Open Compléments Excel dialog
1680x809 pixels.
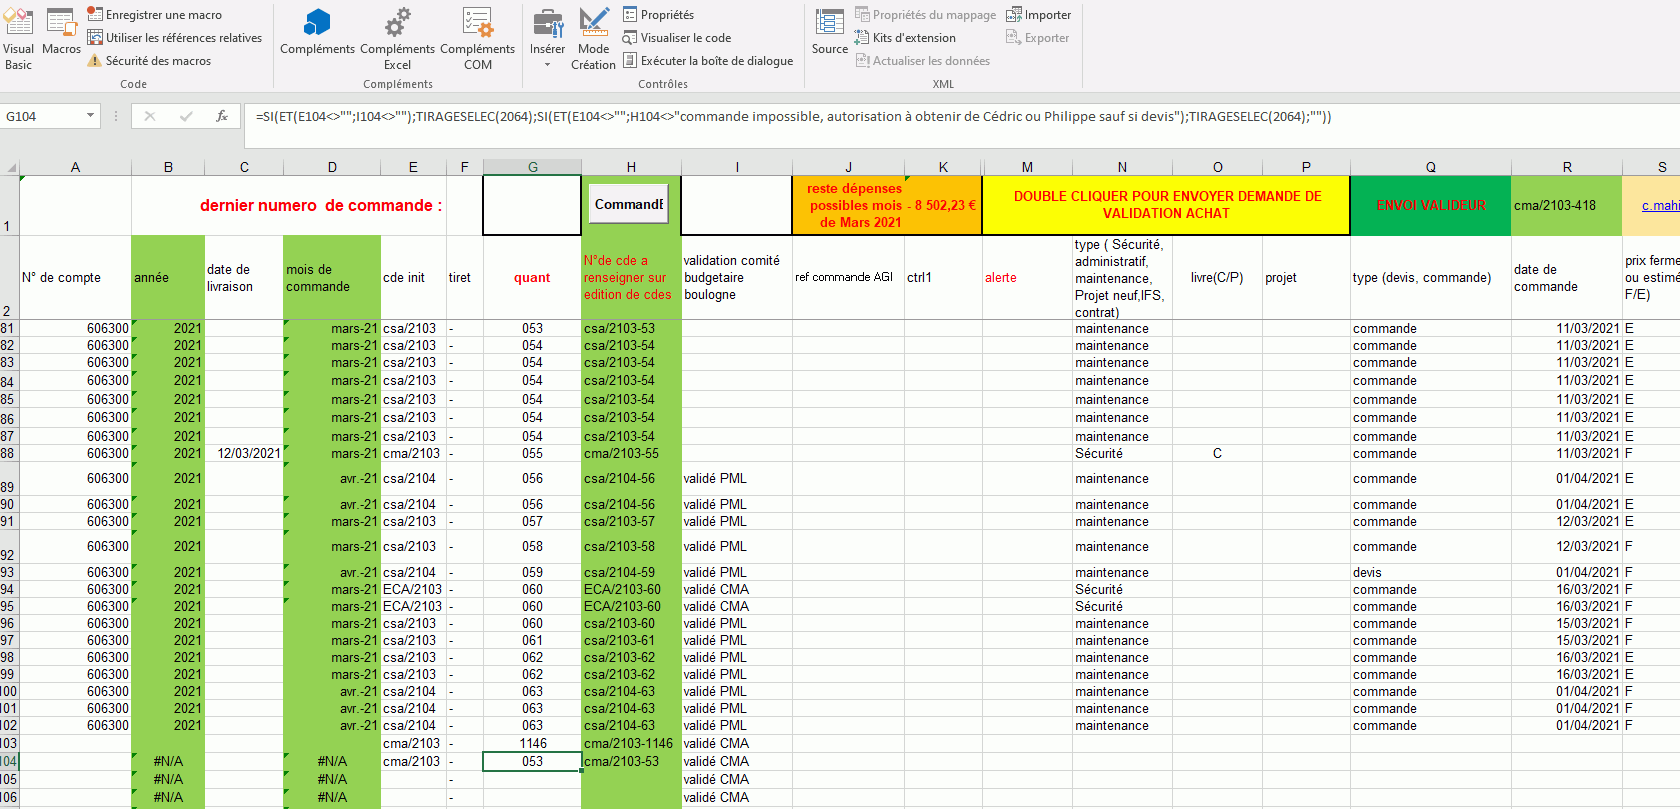(397, 40)
